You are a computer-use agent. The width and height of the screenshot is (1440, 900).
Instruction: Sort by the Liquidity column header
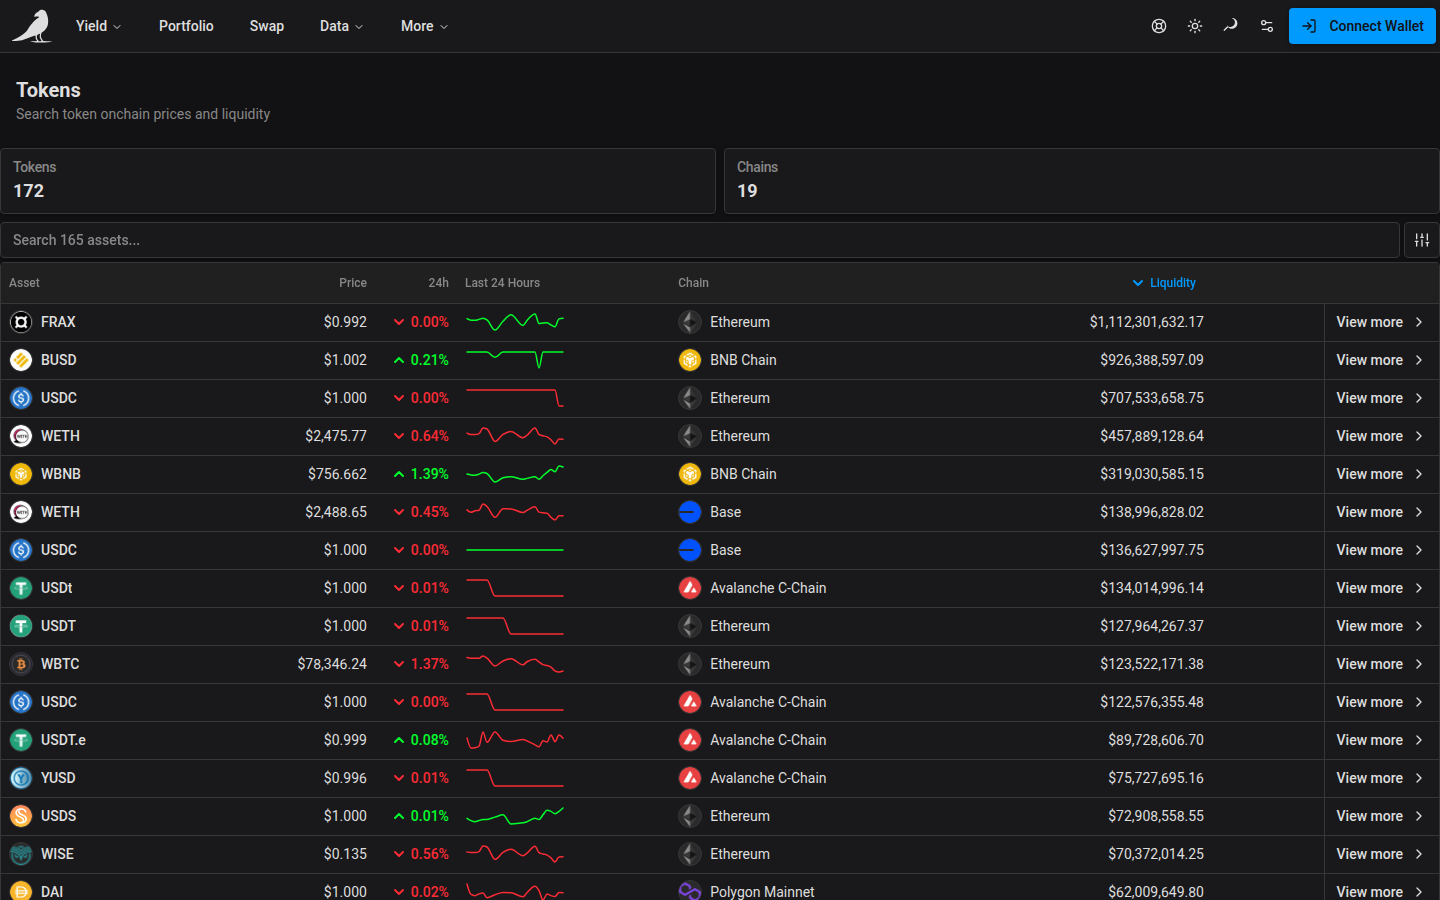(1164, 283)
